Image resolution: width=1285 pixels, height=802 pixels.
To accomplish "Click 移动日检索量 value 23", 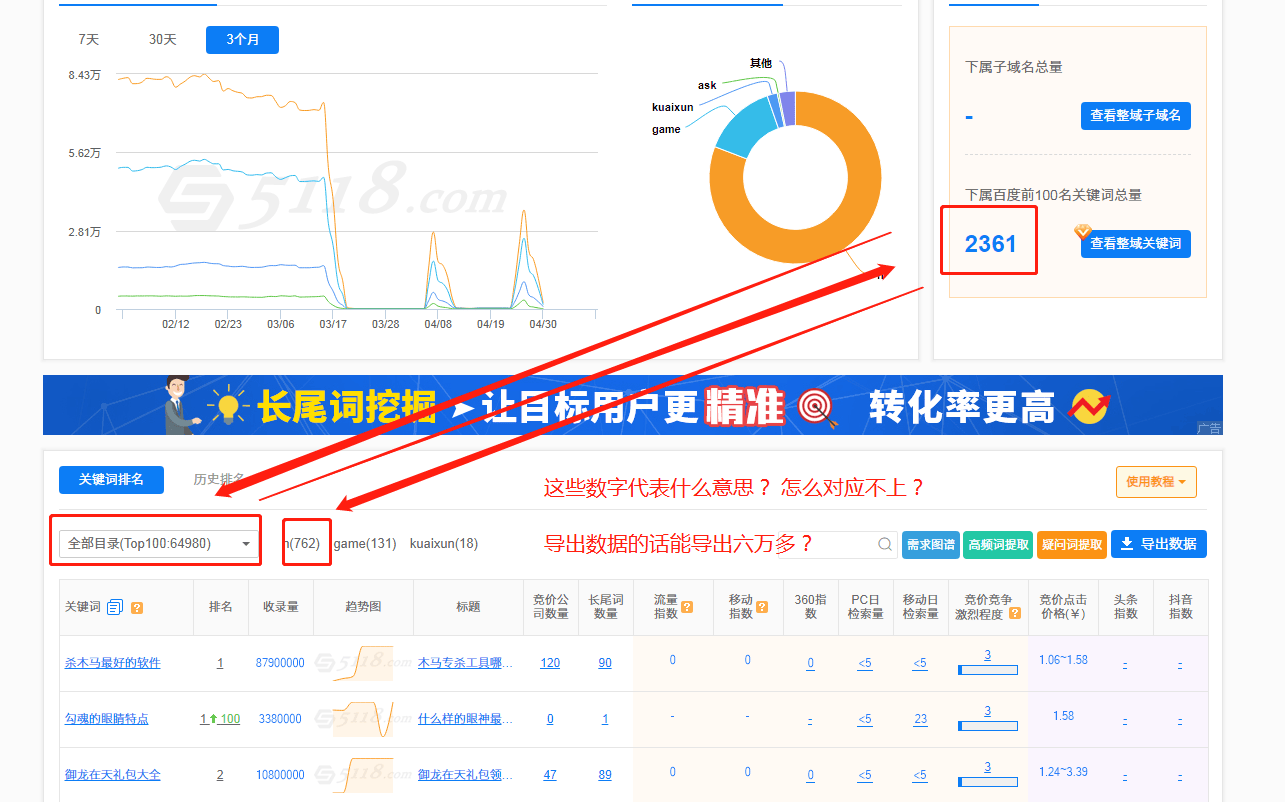I will pos(920,719).
